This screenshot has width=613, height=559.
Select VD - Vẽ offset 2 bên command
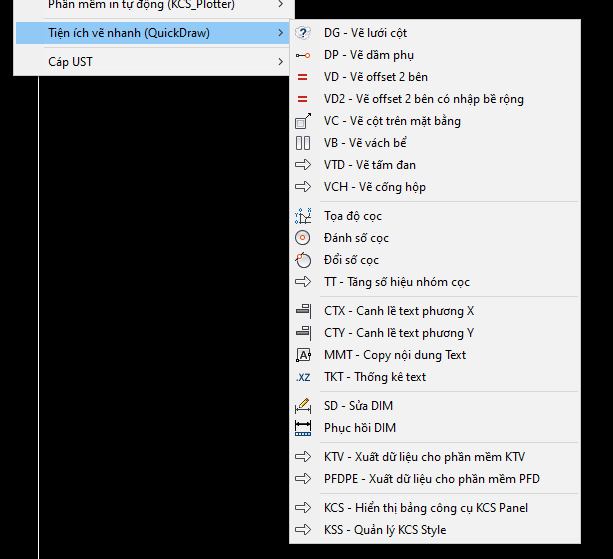pyautogui.click(x=435, y=77)
